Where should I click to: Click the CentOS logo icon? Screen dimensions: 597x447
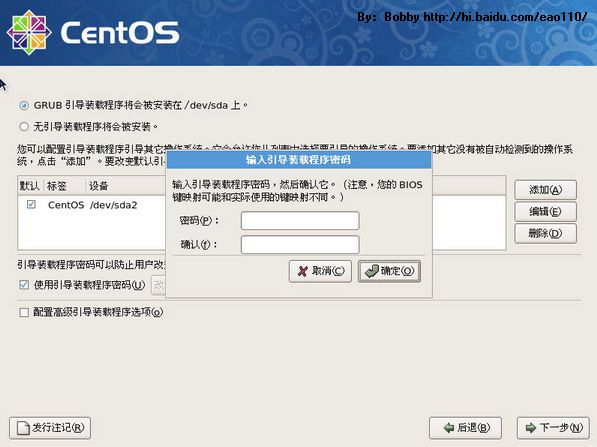[x=29, y=32]
